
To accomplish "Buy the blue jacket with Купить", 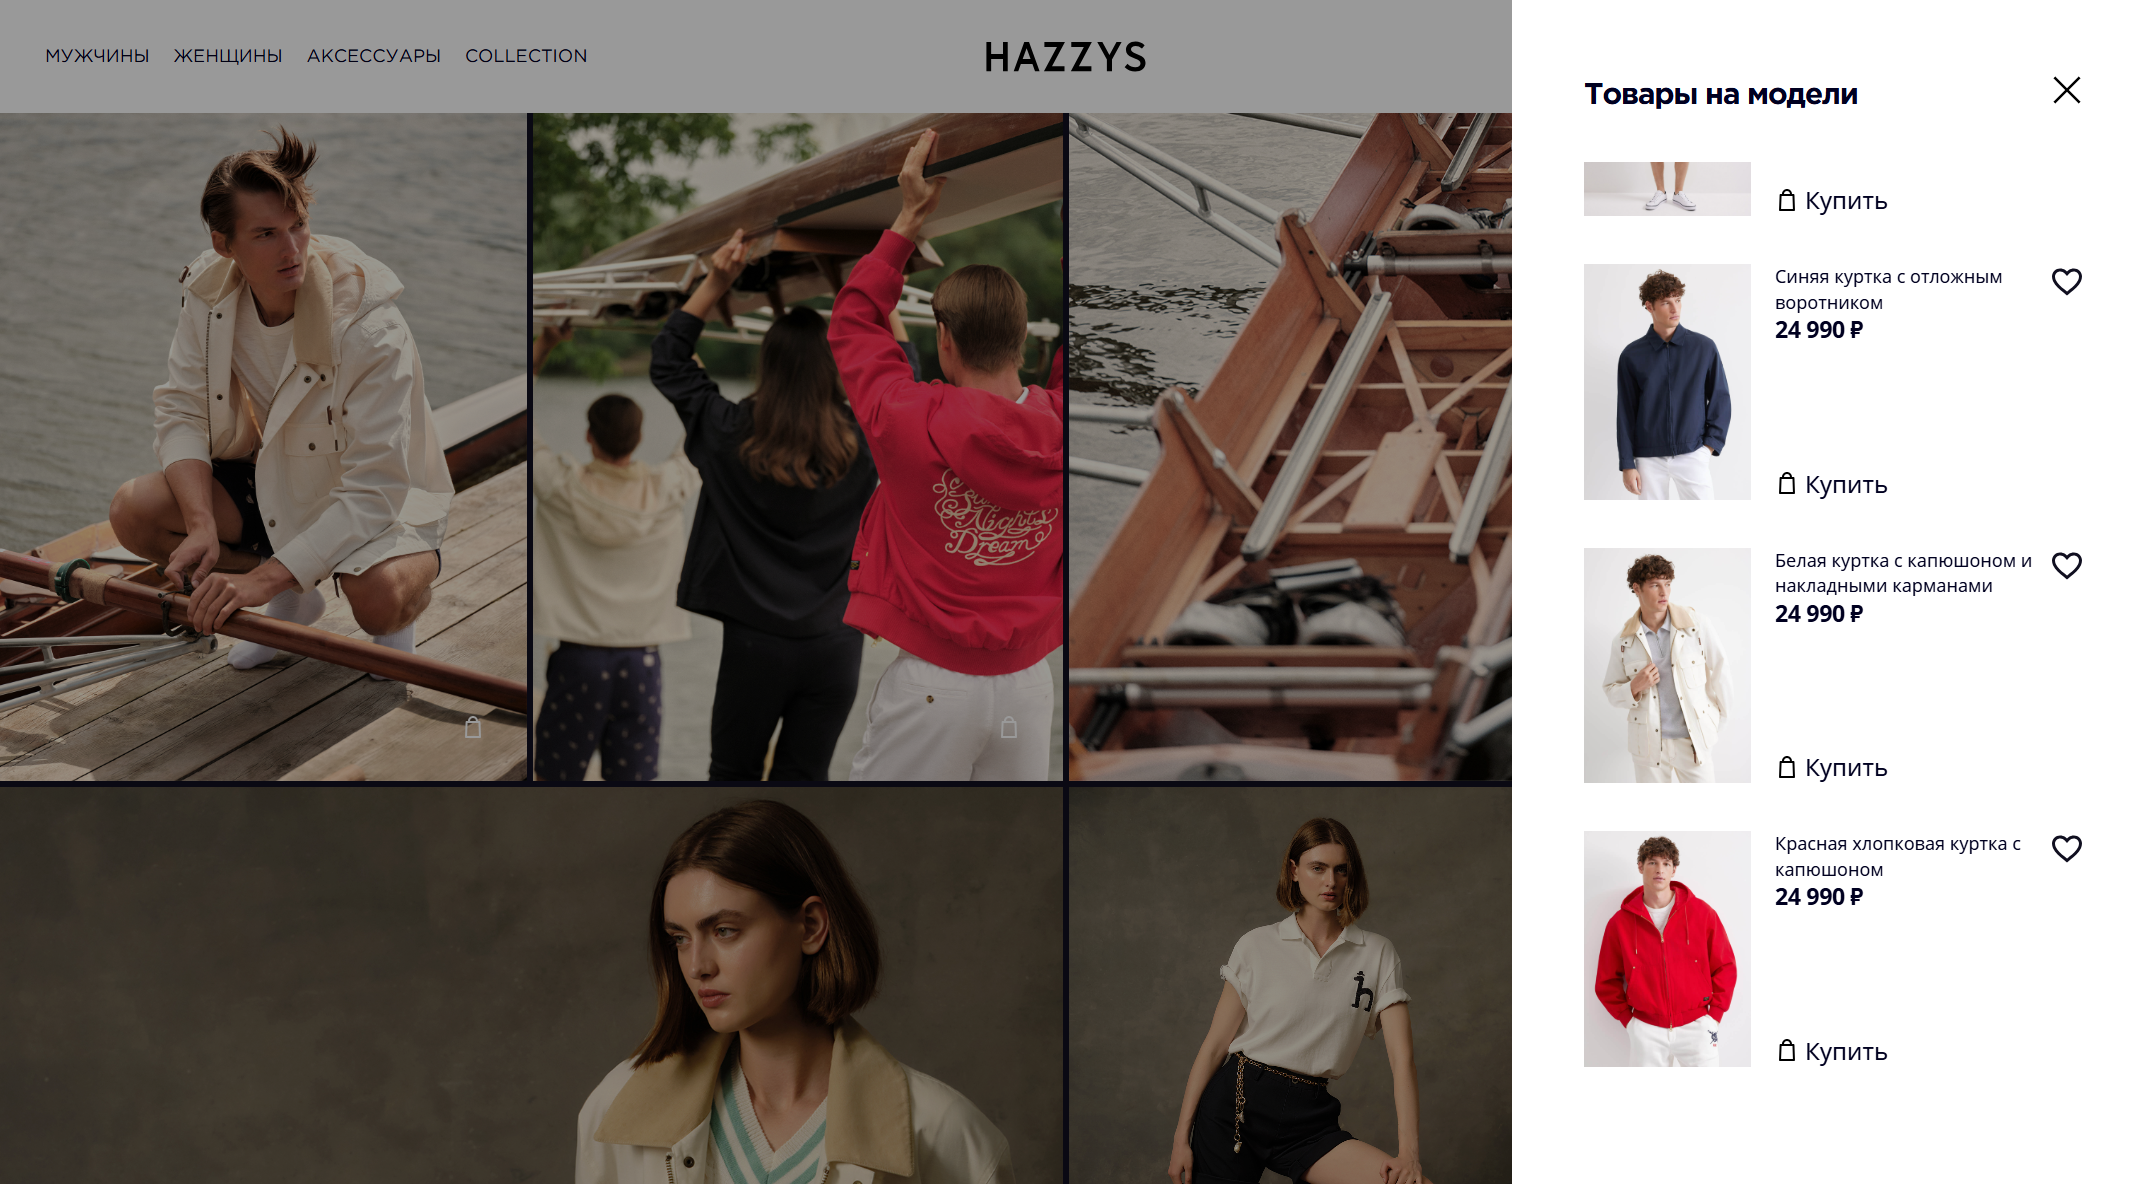I will [x=1832, y=485].
